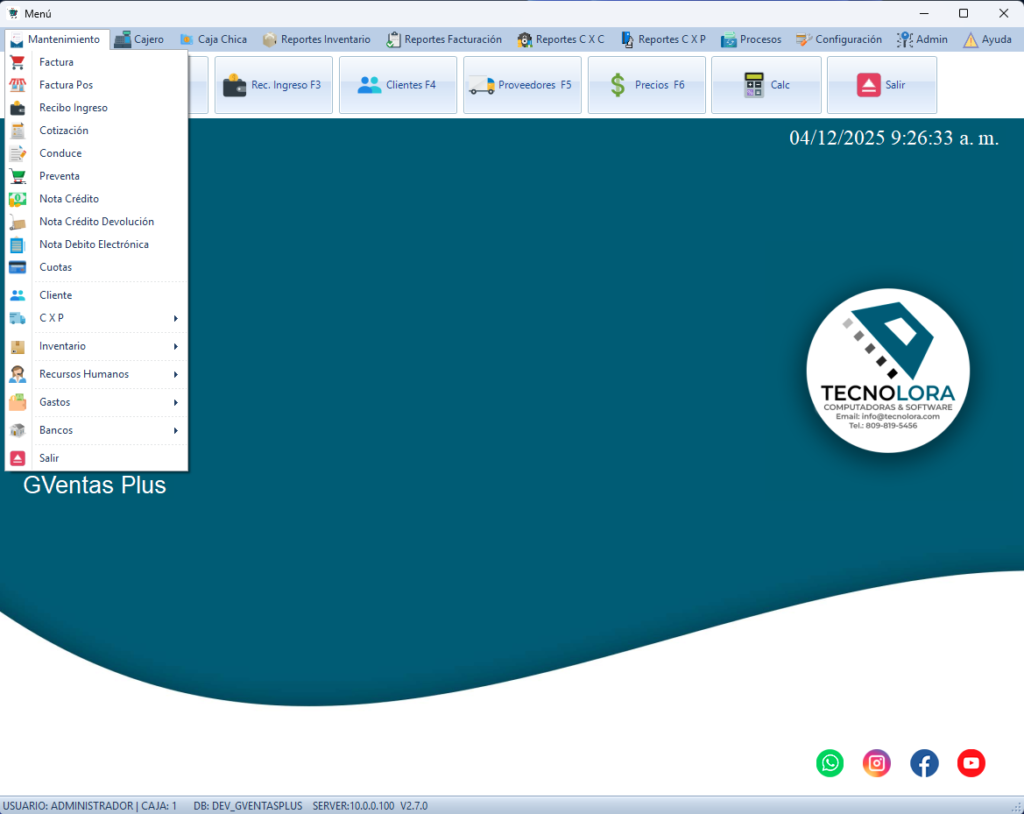Open the Reportes Facturación menu
Screen dimensions: 1024x814
point(445,40)
